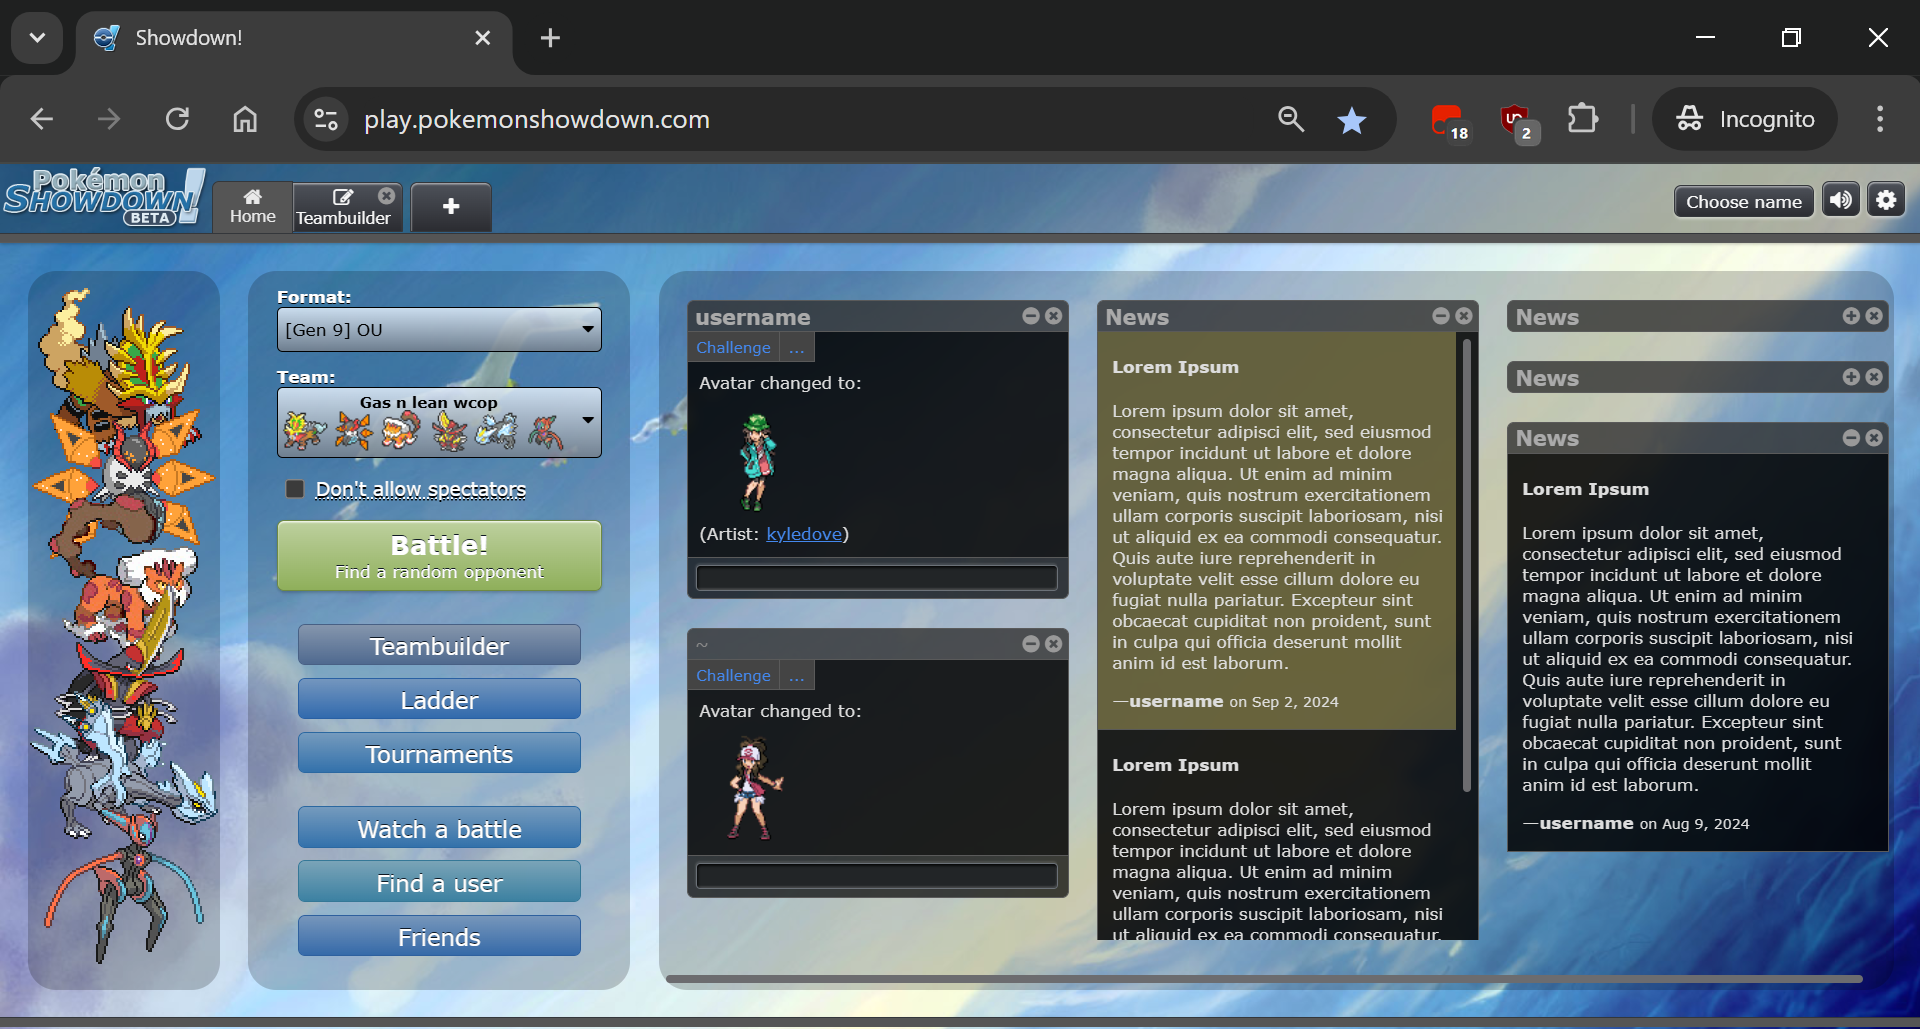Click the uBlock shield extension icon
1920x1029 pixels.
click(1518, 121)
